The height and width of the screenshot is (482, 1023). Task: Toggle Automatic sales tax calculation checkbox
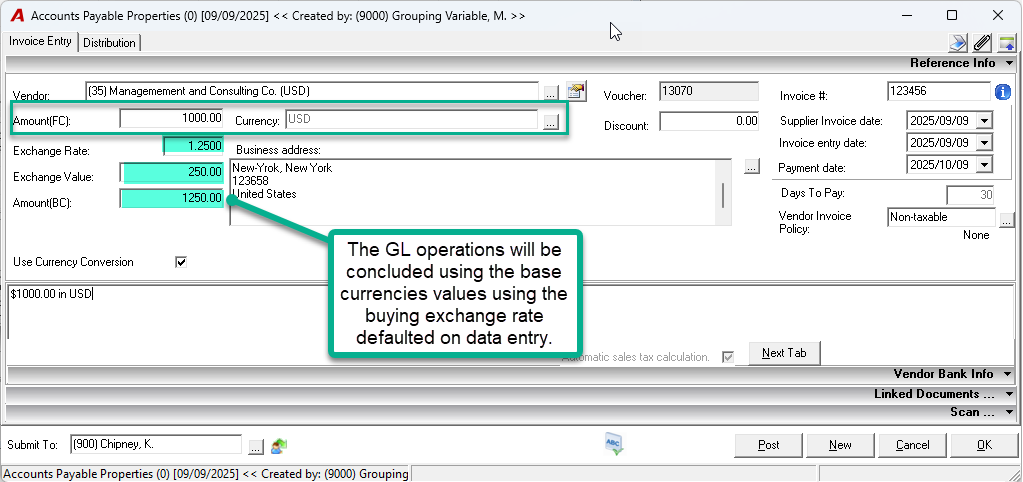point(727,357)
